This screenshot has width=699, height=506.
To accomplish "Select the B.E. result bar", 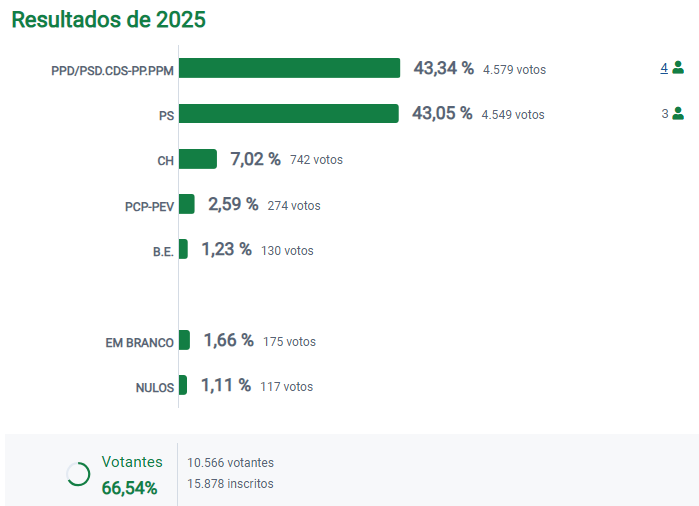I will coord(183,249).
